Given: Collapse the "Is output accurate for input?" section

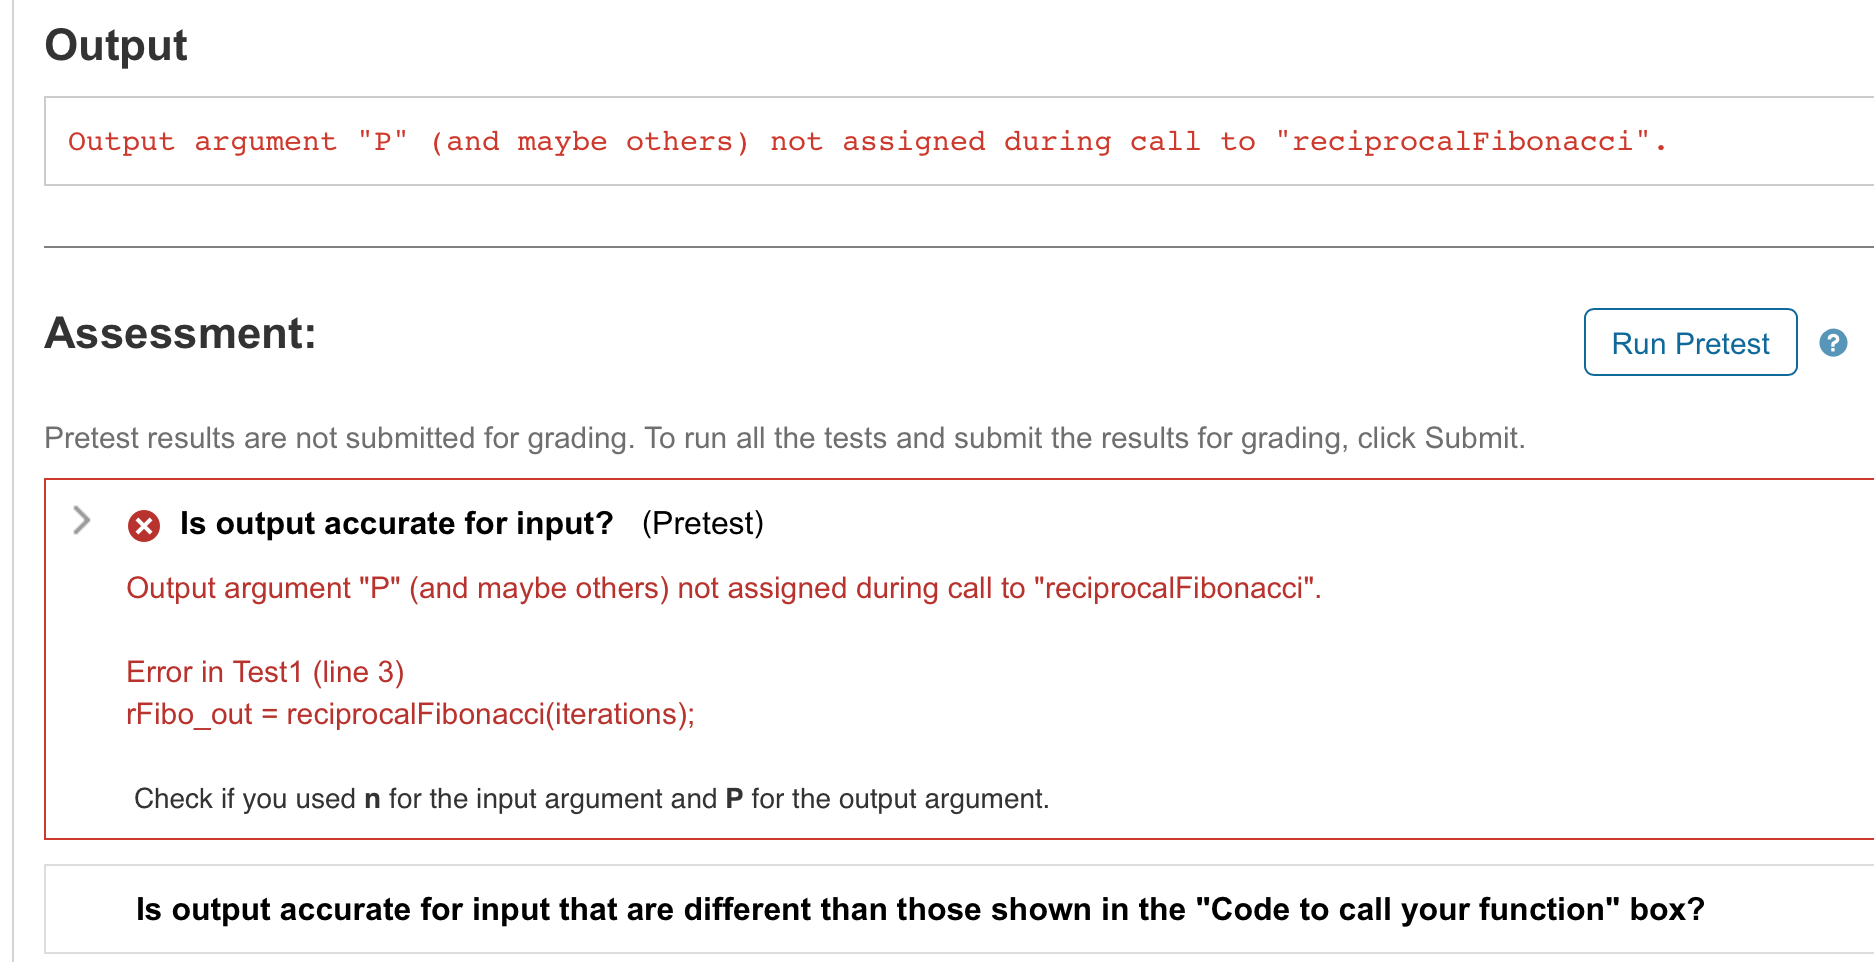Looking at the screenshot, I should tap(80, 519).
